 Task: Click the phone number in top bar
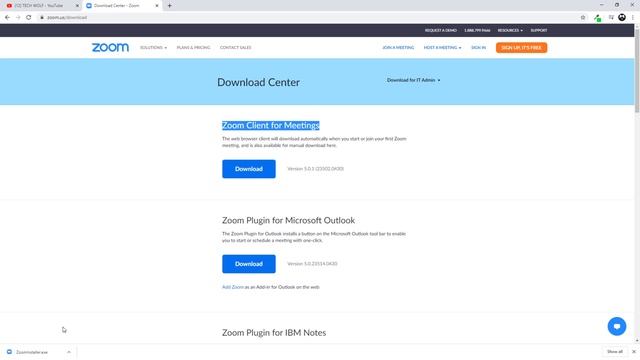coord(477,31)
